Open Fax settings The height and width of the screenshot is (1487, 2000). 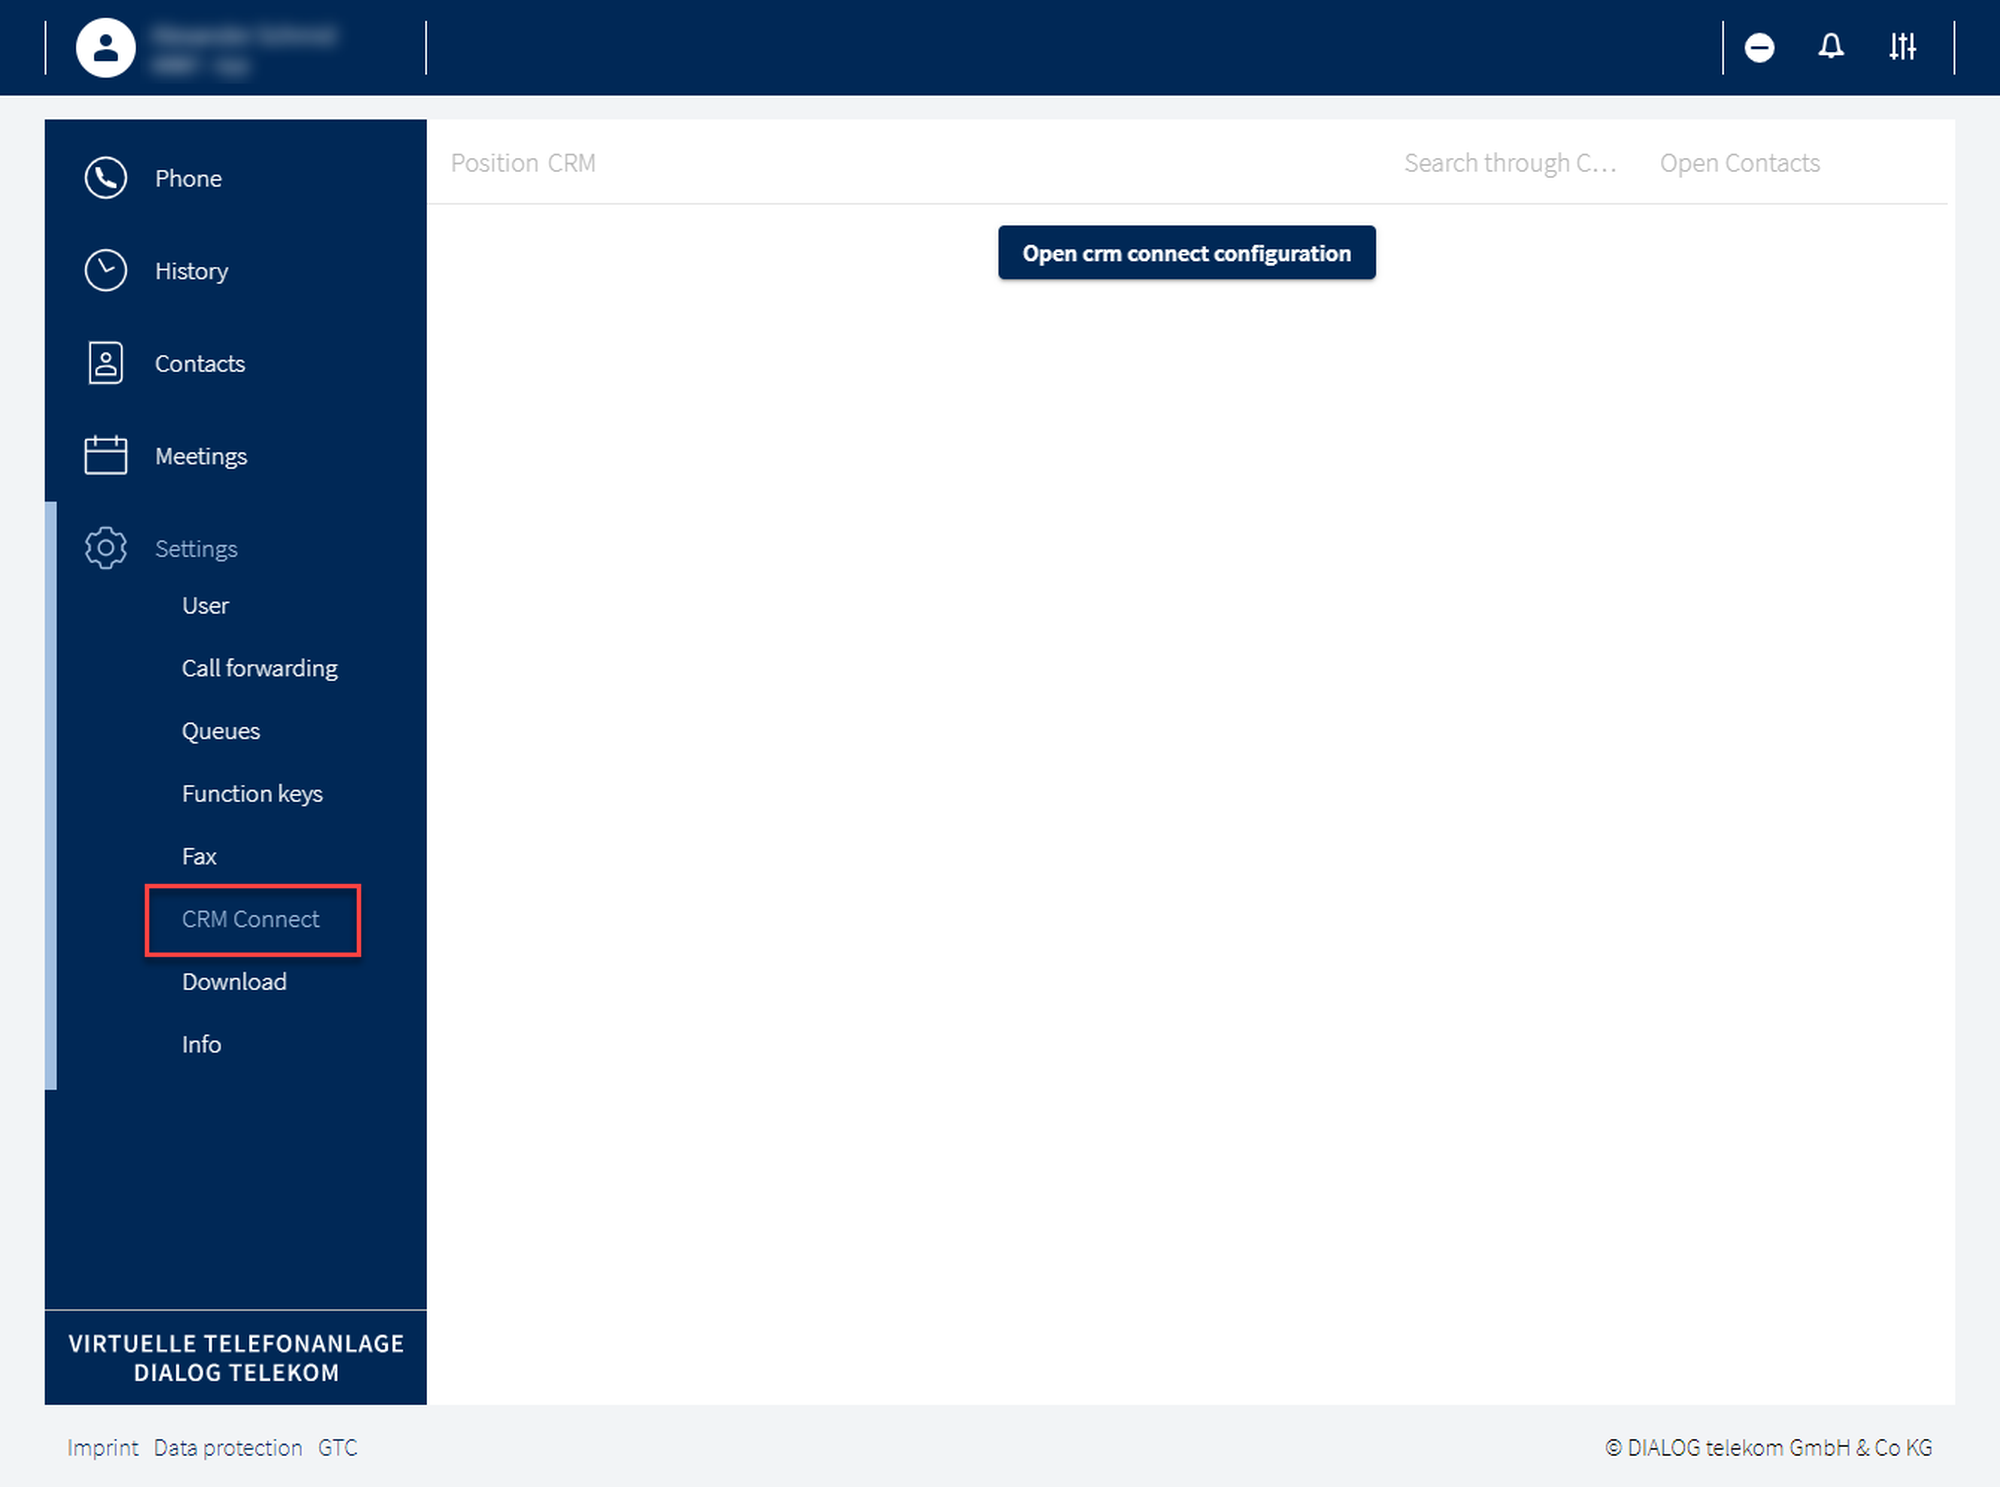(199, 856)
